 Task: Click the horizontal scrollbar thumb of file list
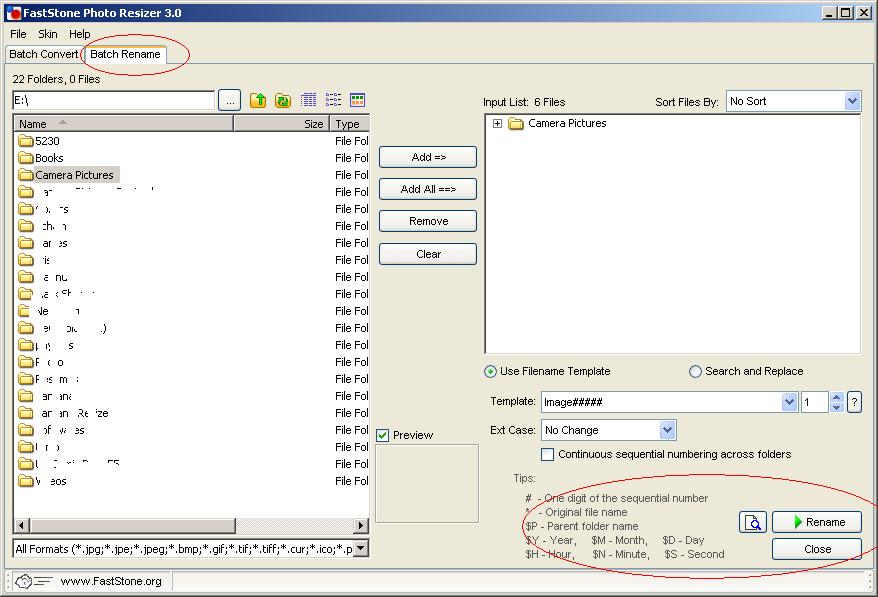[133, 525]
